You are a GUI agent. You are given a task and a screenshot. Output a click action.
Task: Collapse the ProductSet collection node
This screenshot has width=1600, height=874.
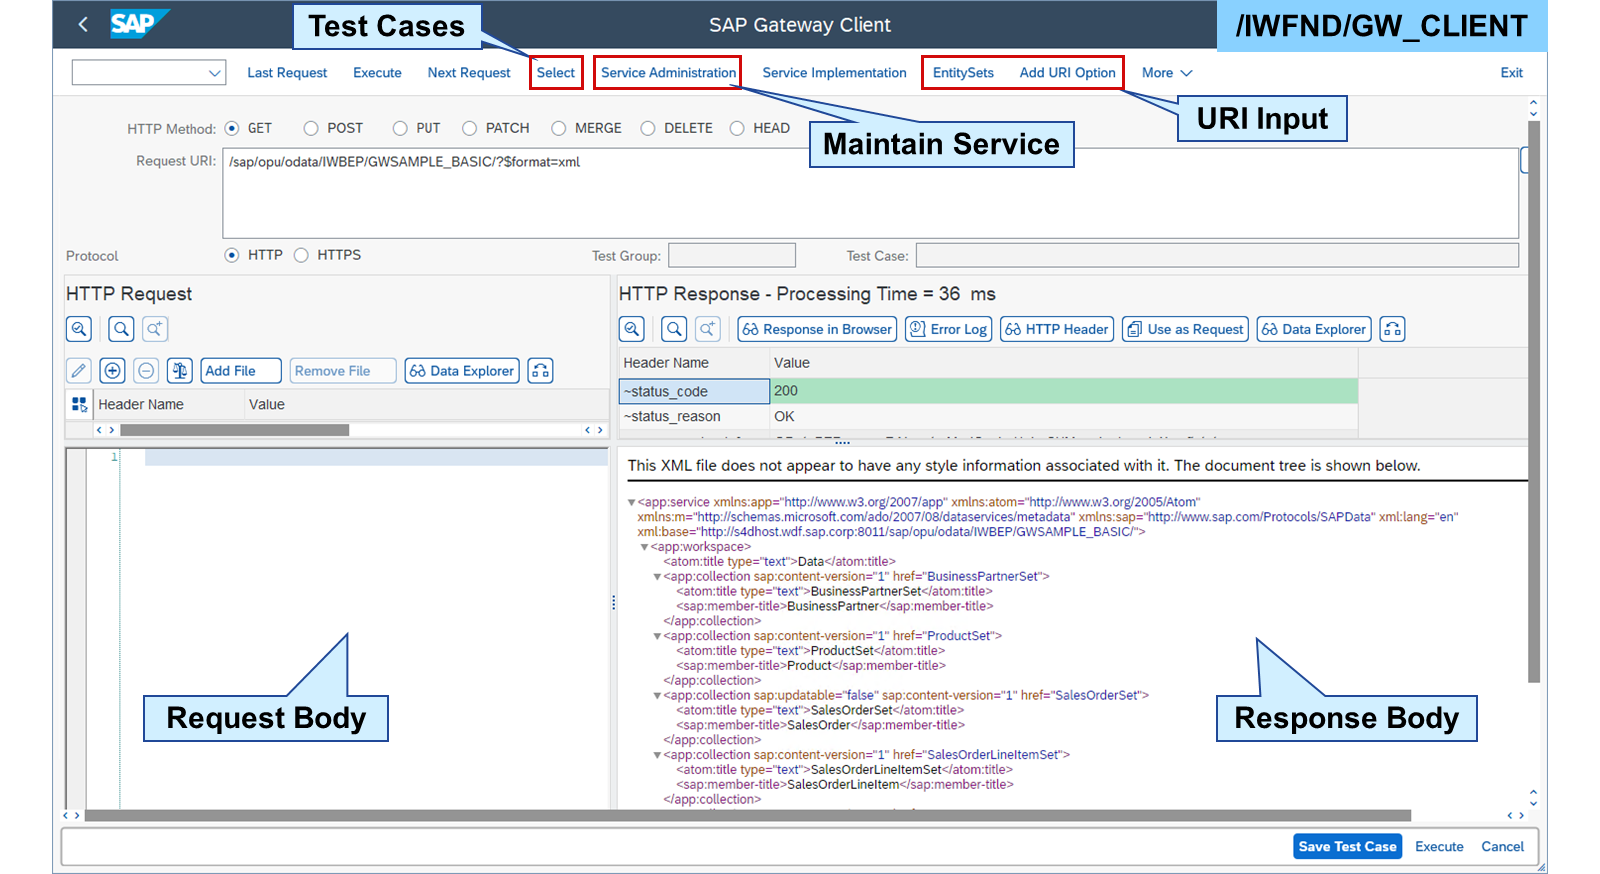click(657, 636)
